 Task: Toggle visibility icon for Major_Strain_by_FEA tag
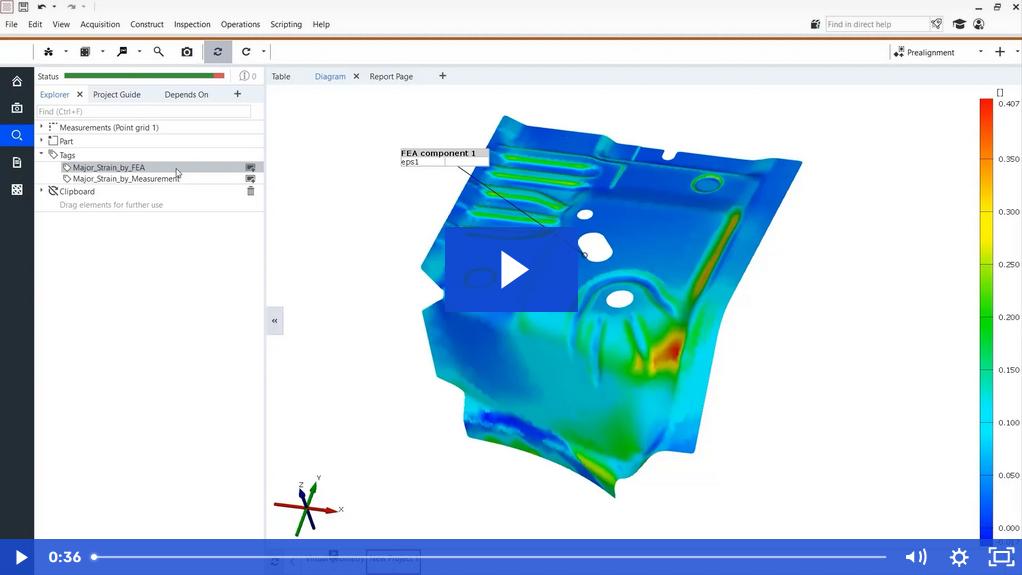[x=251, y=168]
